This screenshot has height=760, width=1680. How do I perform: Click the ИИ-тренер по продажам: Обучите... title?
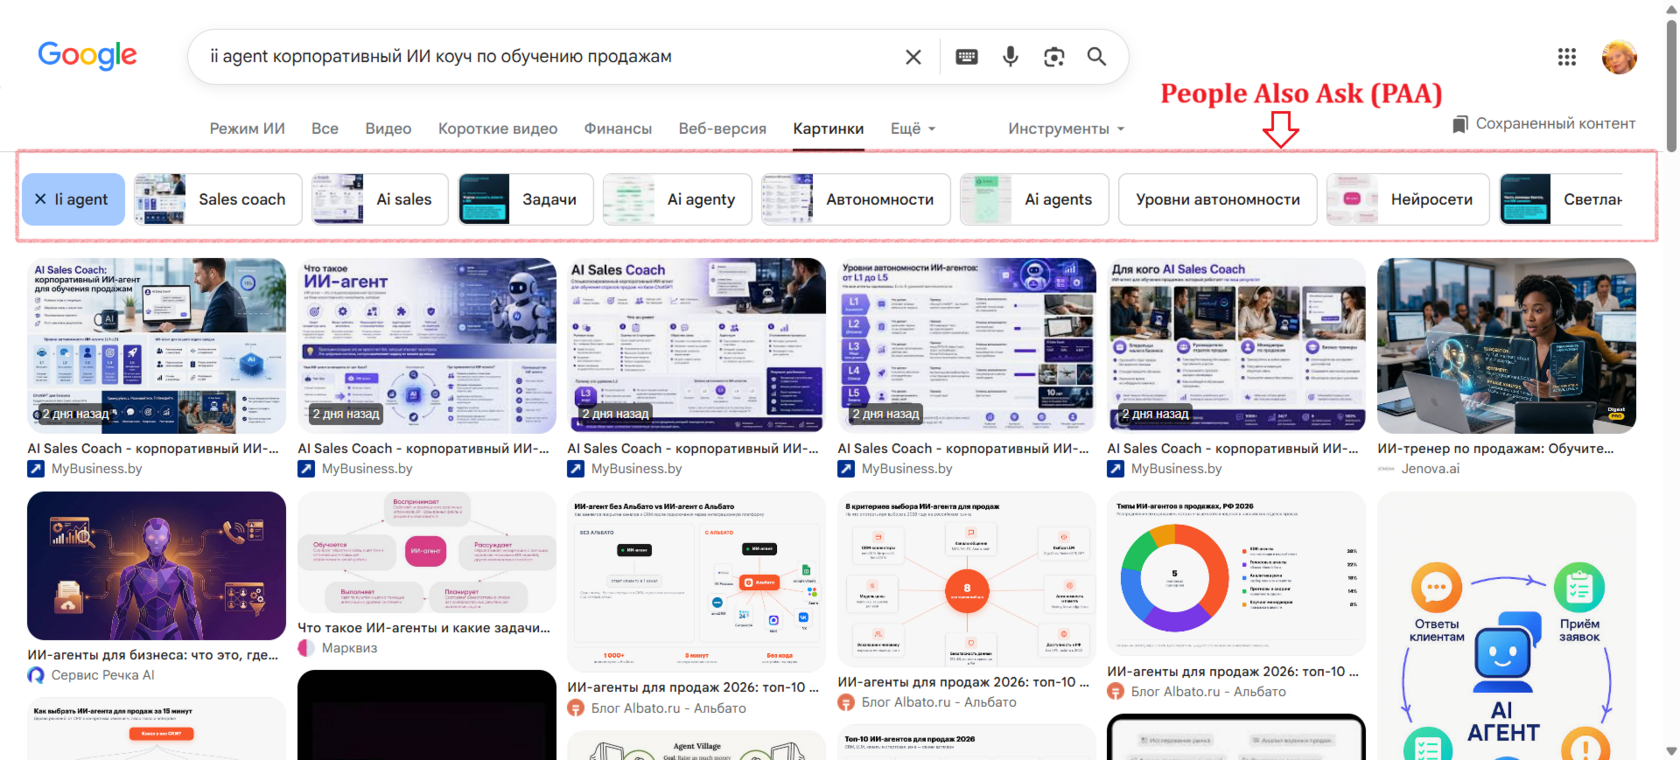1495,449
